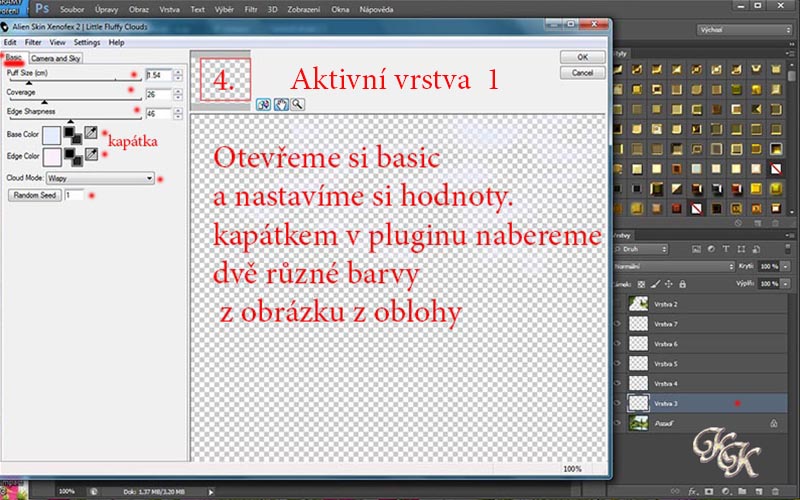Screen dimensions: 800x500
Task: Select the magnifier zoom tool in Xenofex preview
Action: click(297, 105)
